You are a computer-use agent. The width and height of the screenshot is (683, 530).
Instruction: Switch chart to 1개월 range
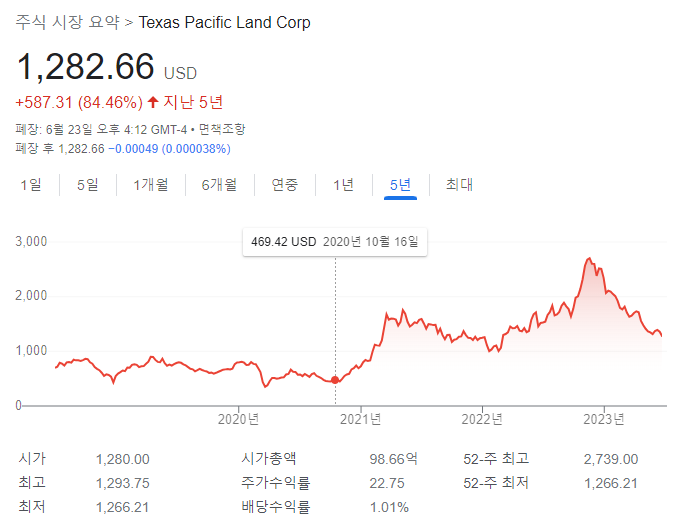(151, 185)
